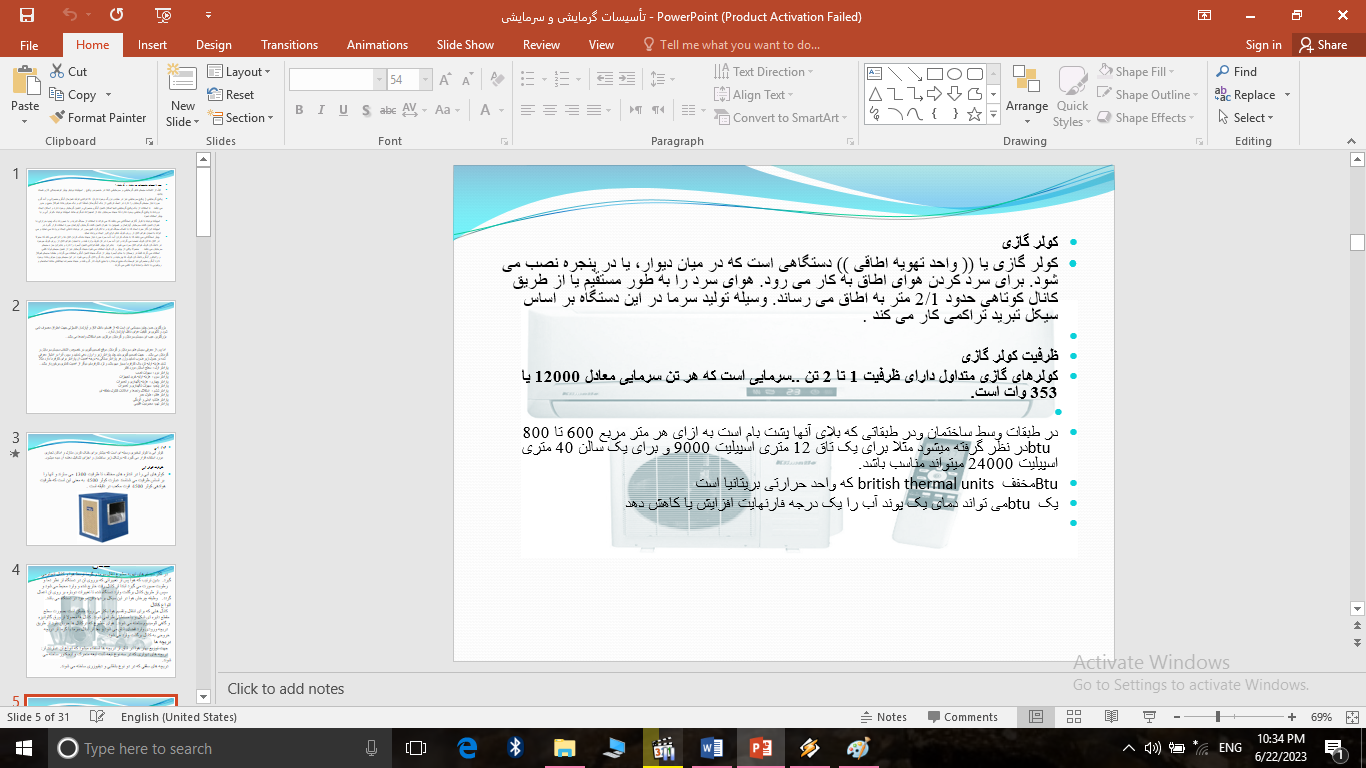Open the Layout dropdown
The height and width of the screenshot is (768, 1366).
(x=240, y=71)
